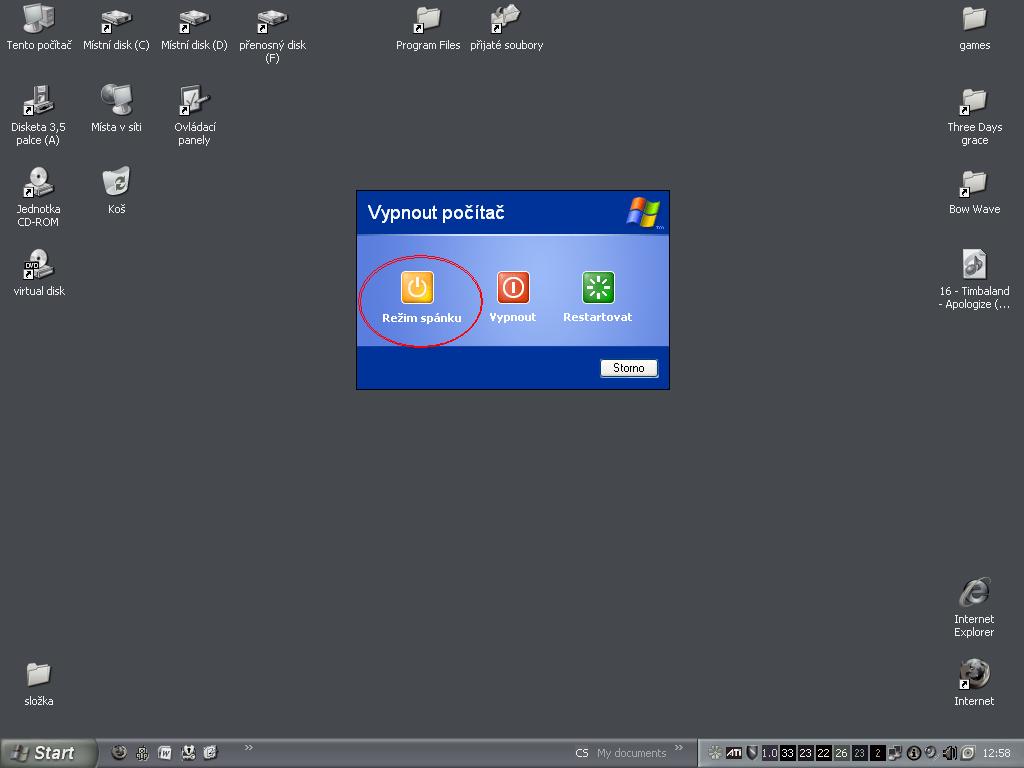Image resolution: width=1024 pixels, height=768 pixels.
Task: Select the Jednotka CD-ROM shortcut
Action: point(38,197)
